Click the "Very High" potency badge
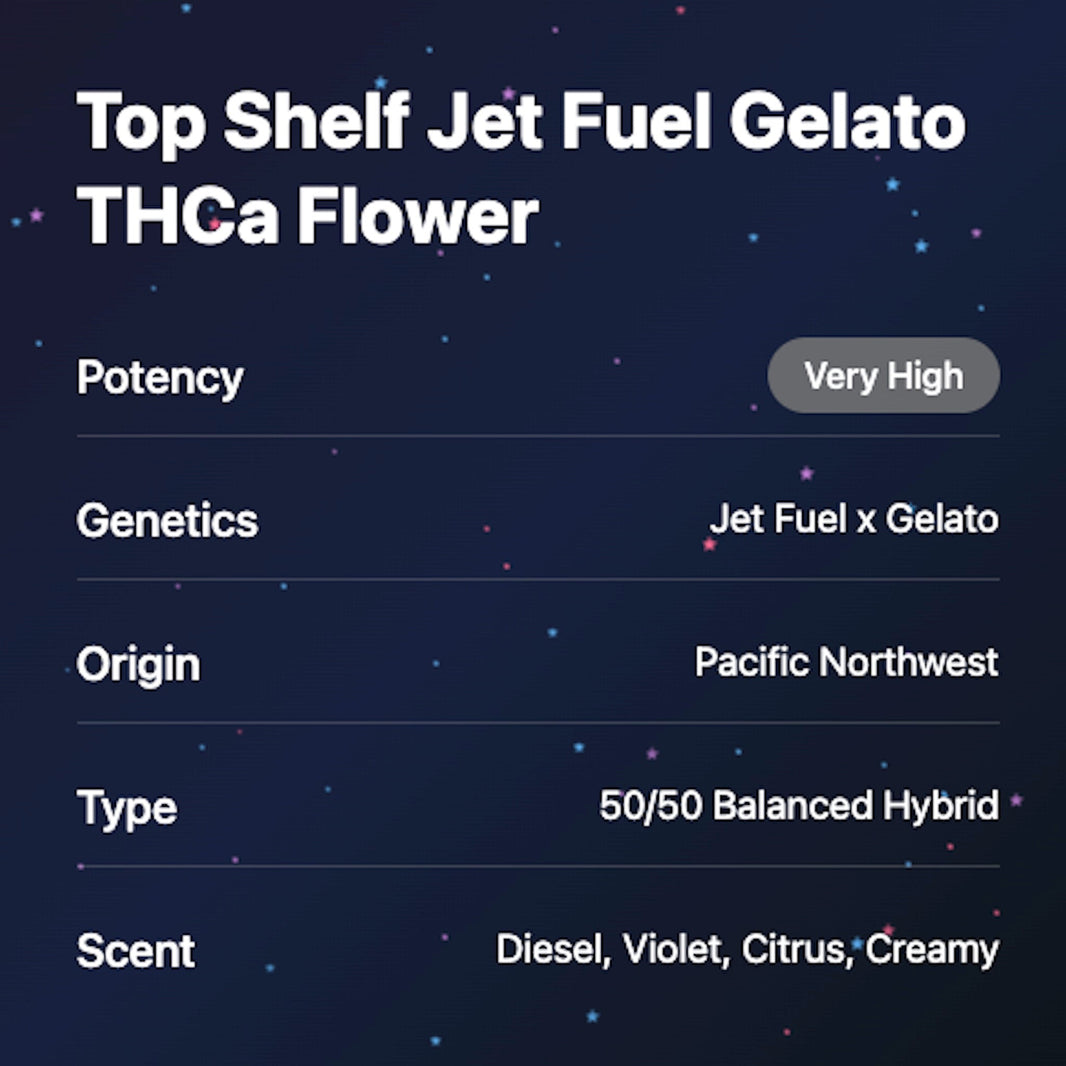The height and width of the screenshot is (1066, 1066). (x=883, y=376)
